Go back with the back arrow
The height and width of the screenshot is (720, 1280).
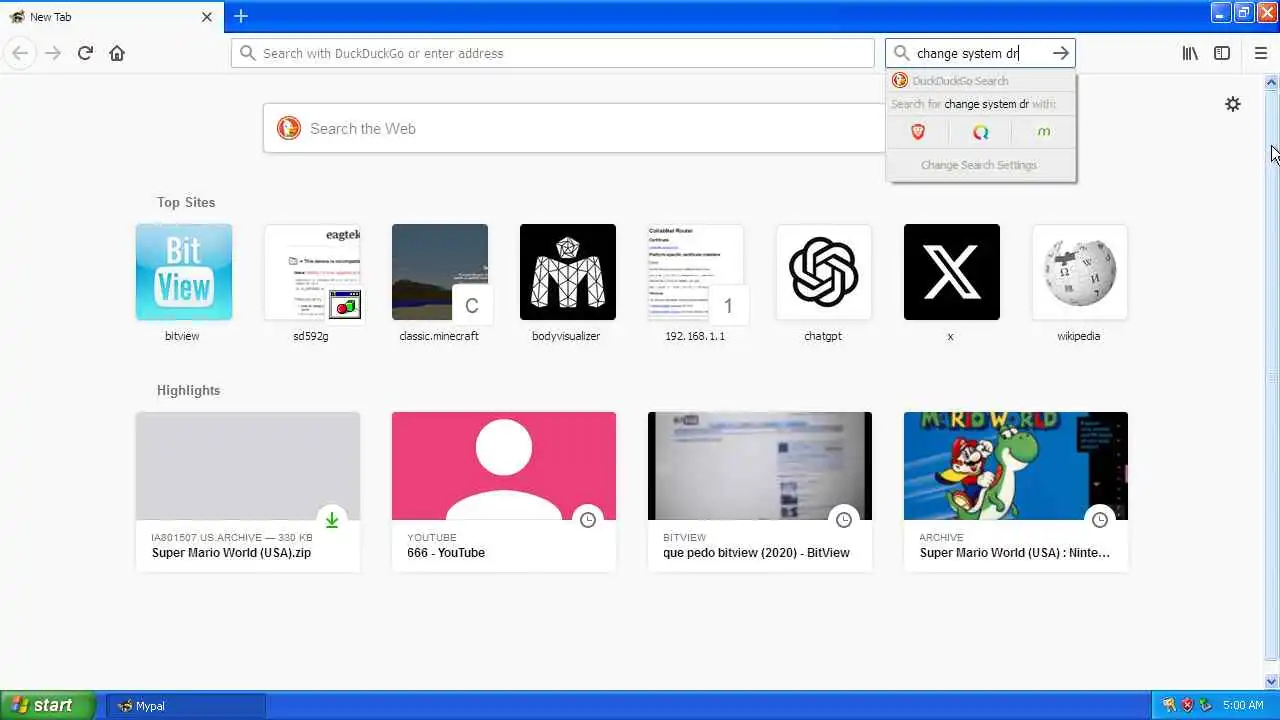coord(20,53)
